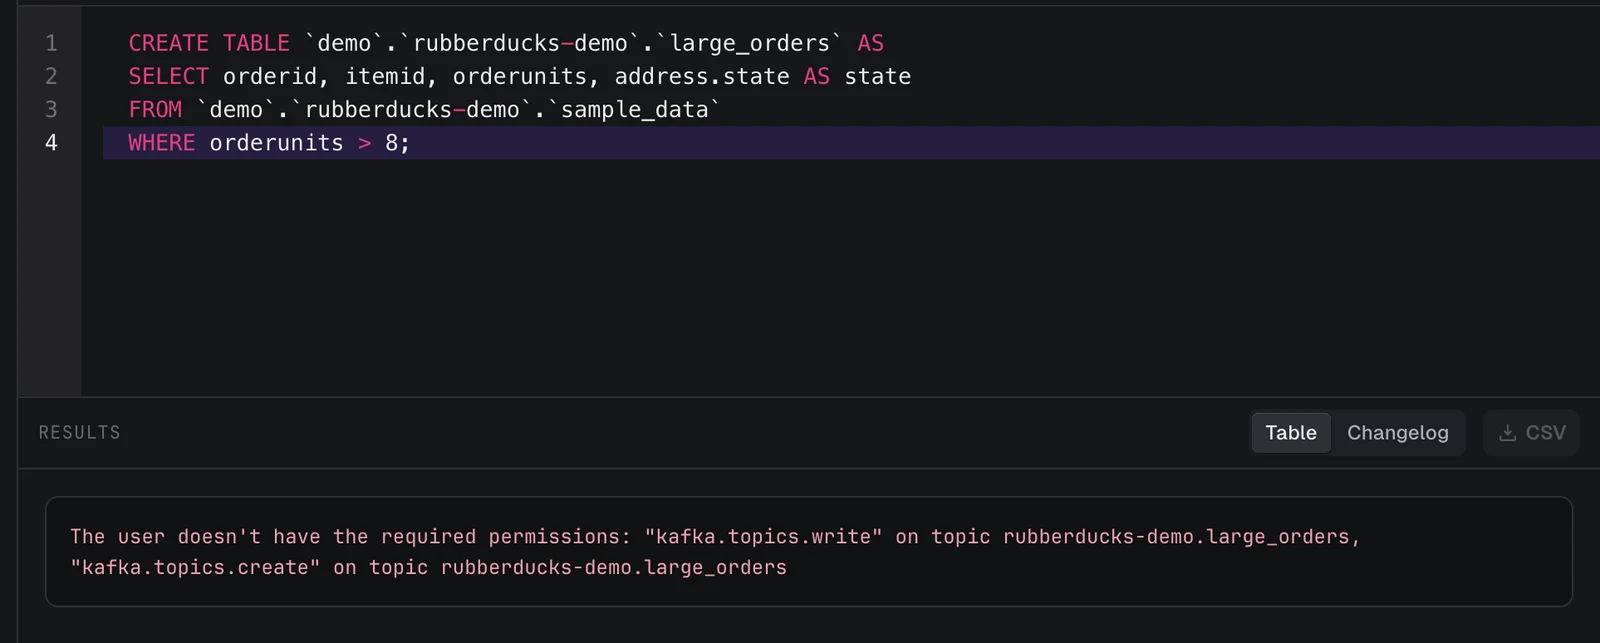Click `large_orders` table name in editor
Viewport: 1600px width, 643px height.
[750, 43]
